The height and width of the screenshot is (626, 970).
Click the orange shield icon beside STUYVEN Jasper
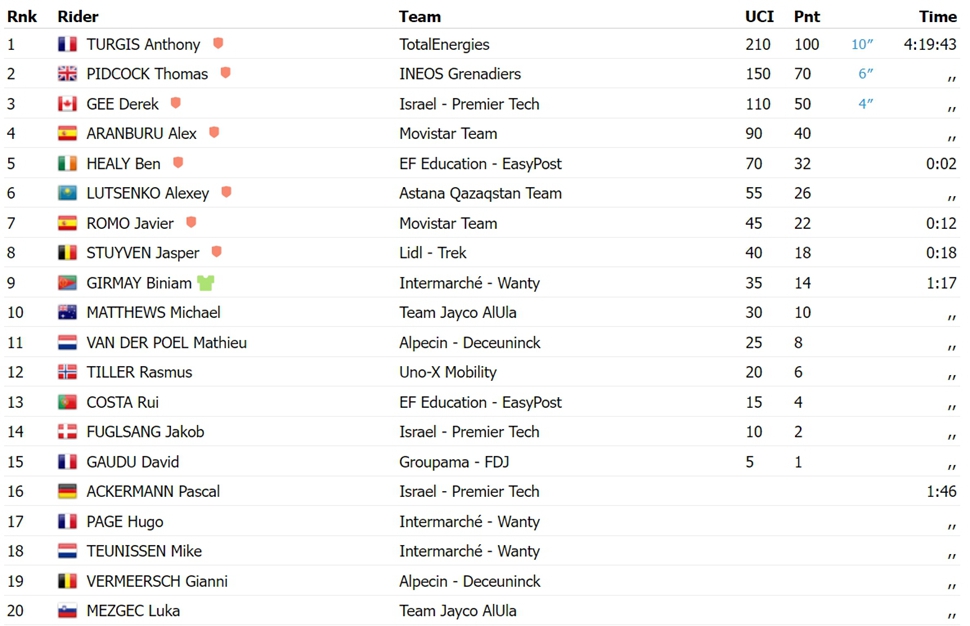[217, 252]
